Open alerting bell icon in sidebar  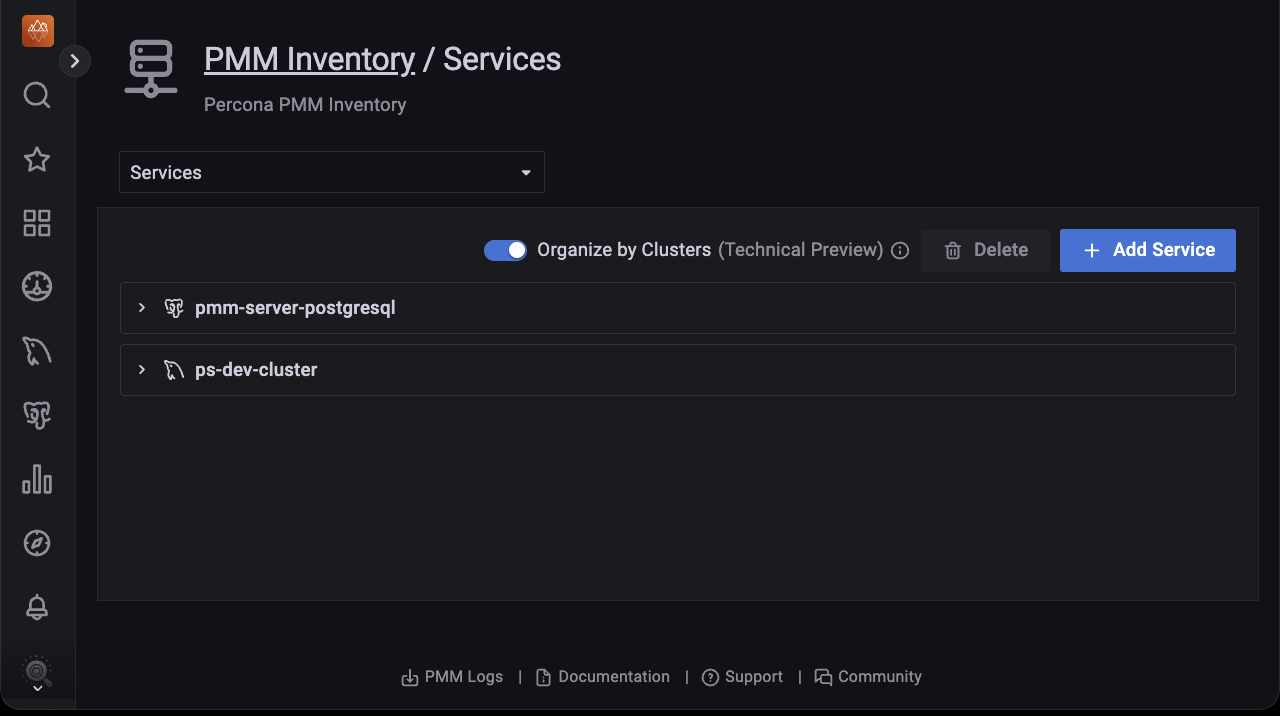[37, 607]
